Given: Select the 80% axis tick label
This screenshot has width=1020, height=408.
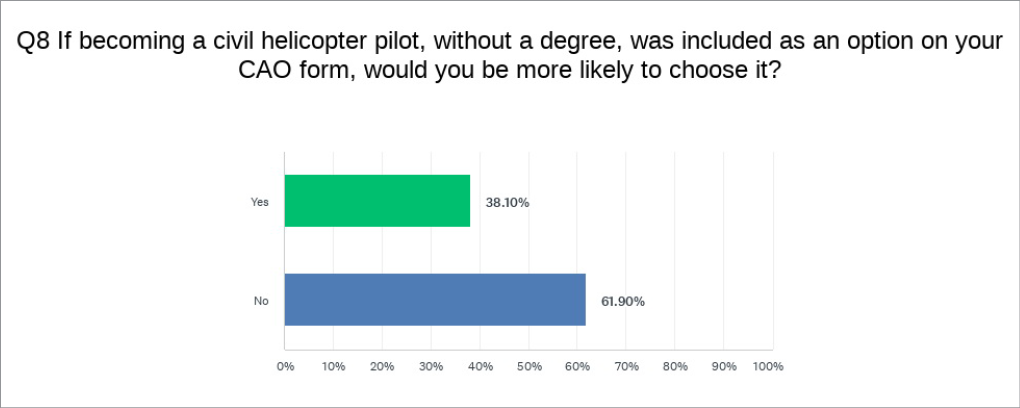Looking at the screenshot, I should (x=675, y=366).
